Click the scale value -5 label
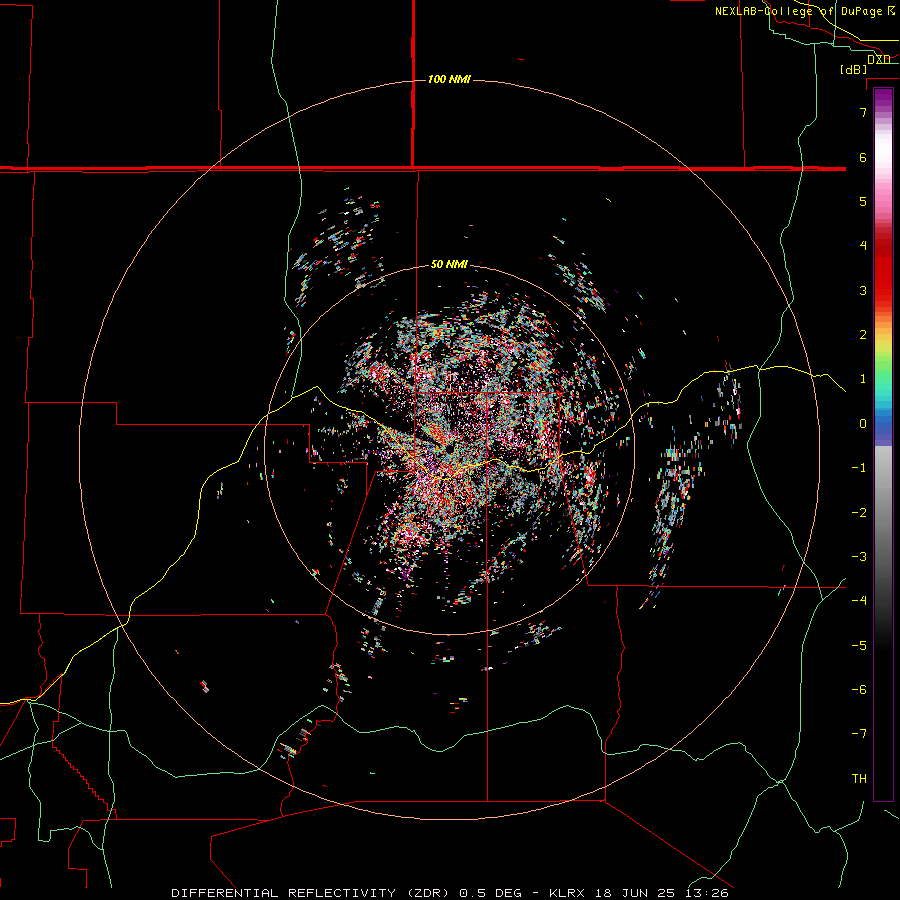This screenshot has width=900, height=900. coord(859,645)
